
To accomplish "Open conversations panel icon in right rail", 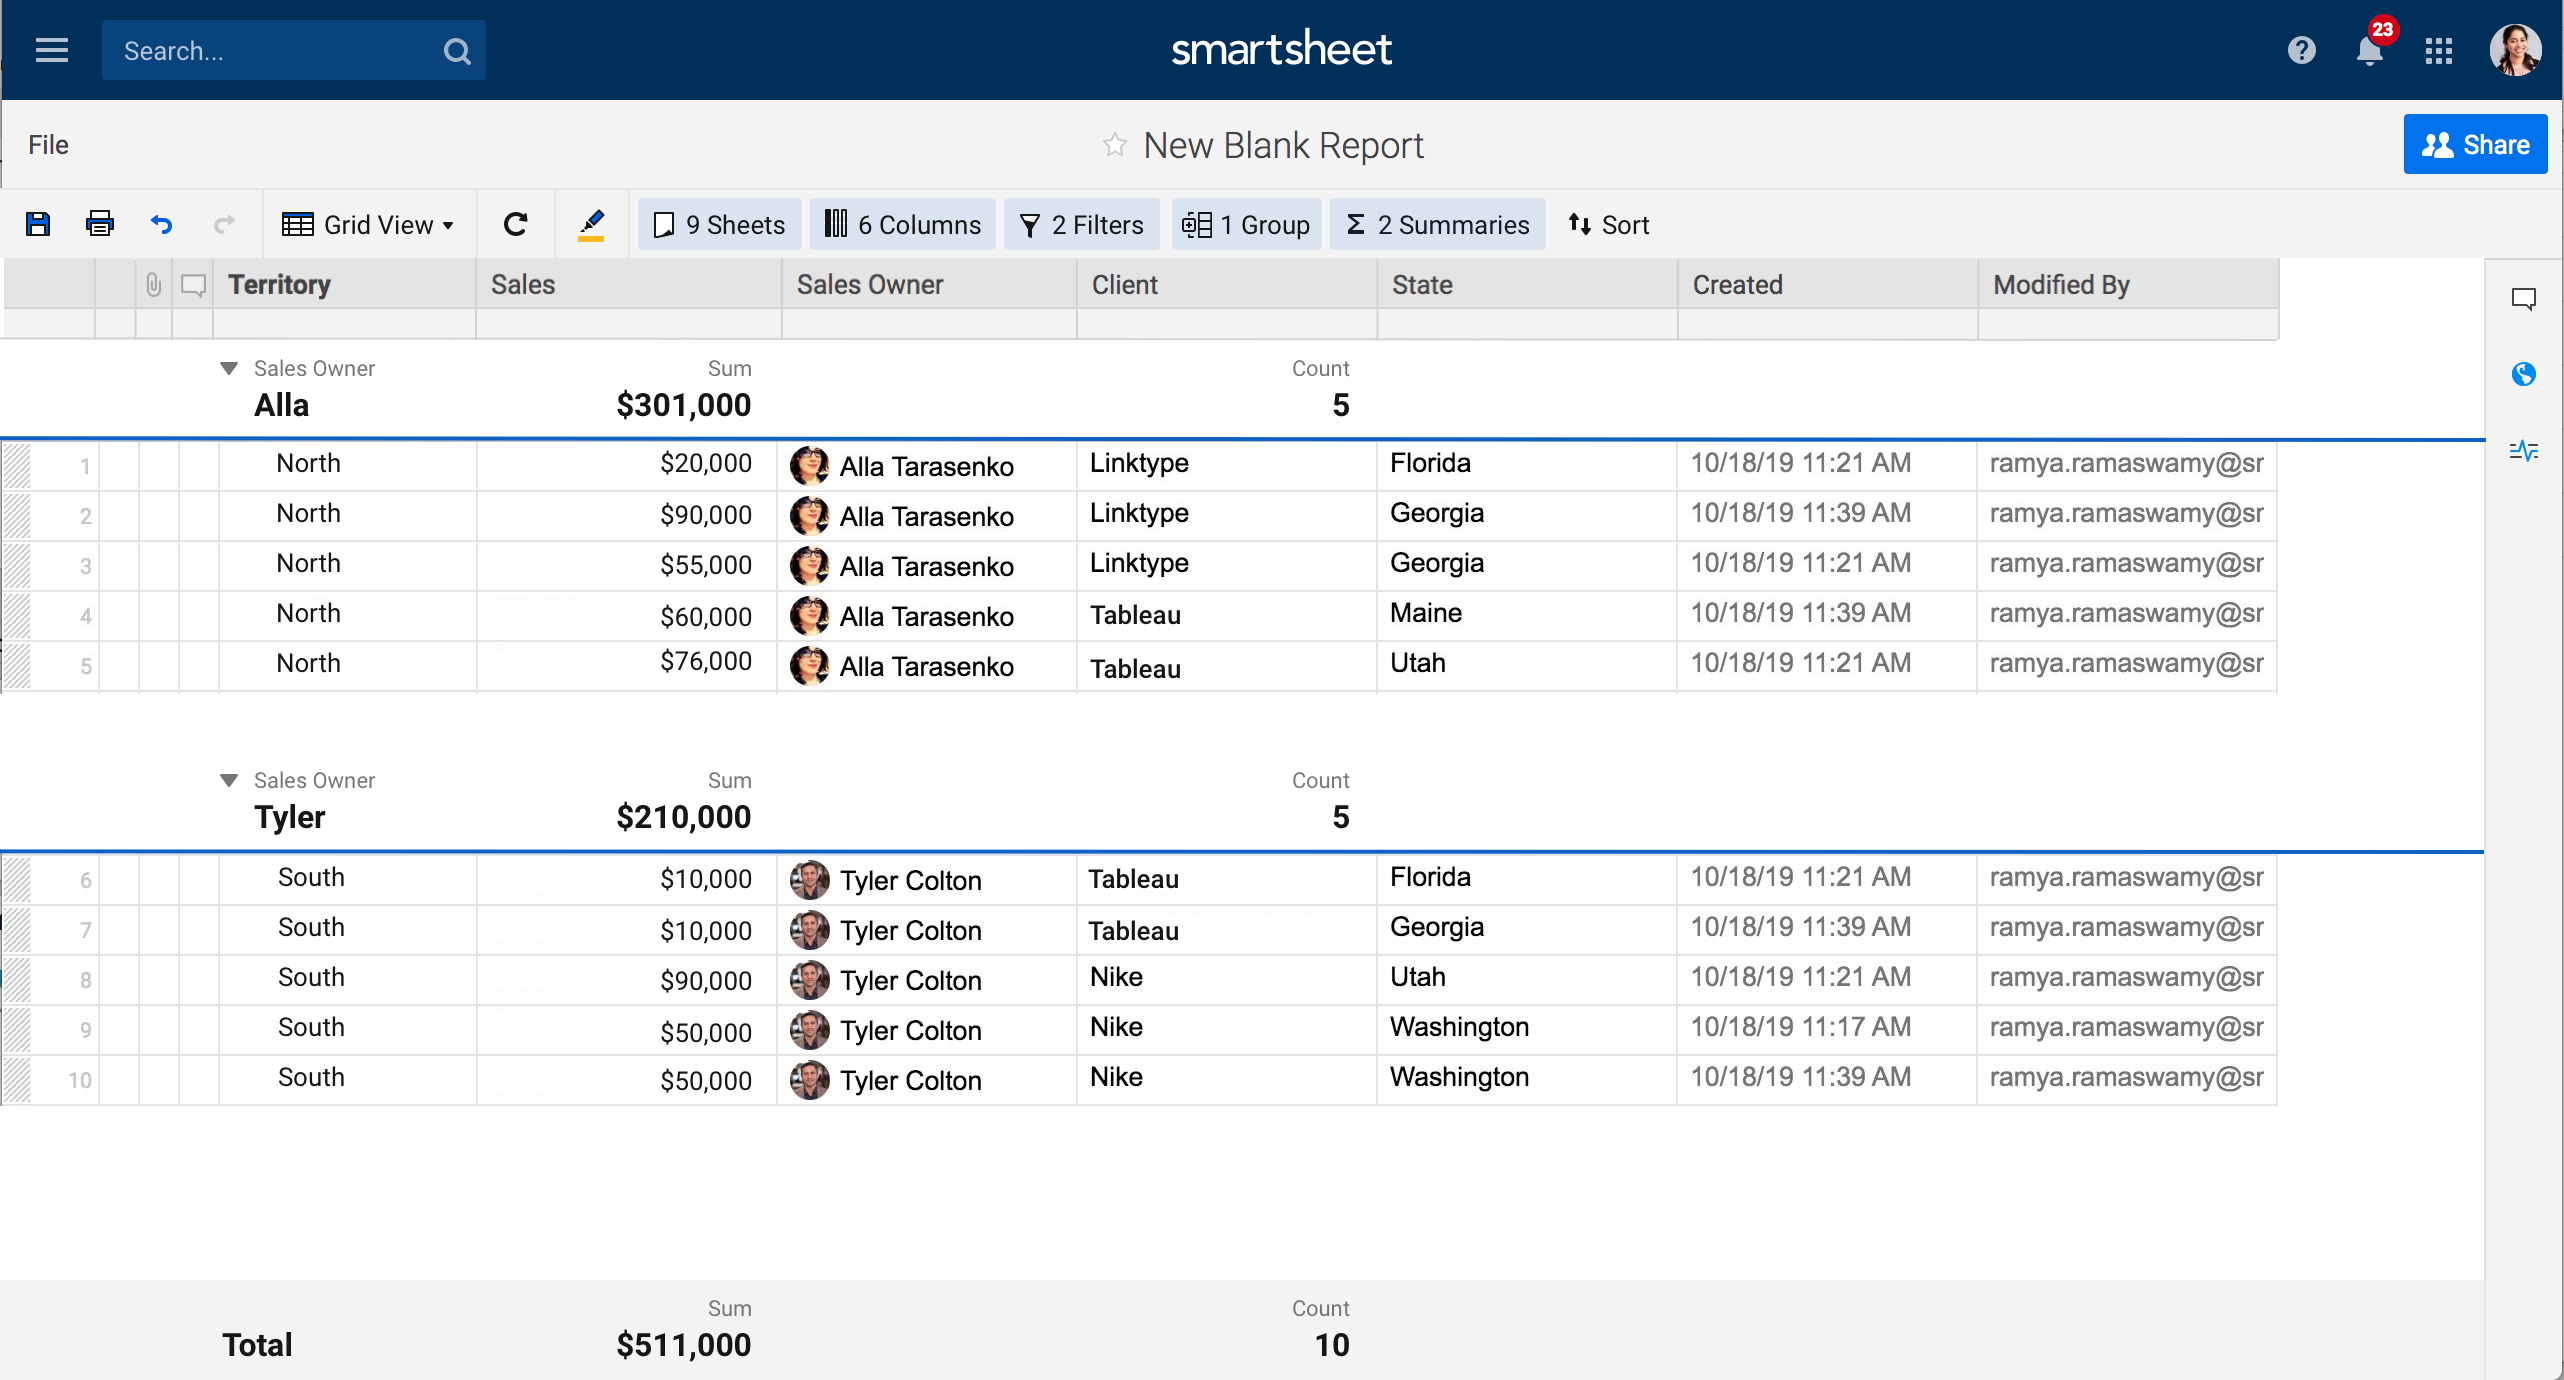I will tap(2523, 299).
